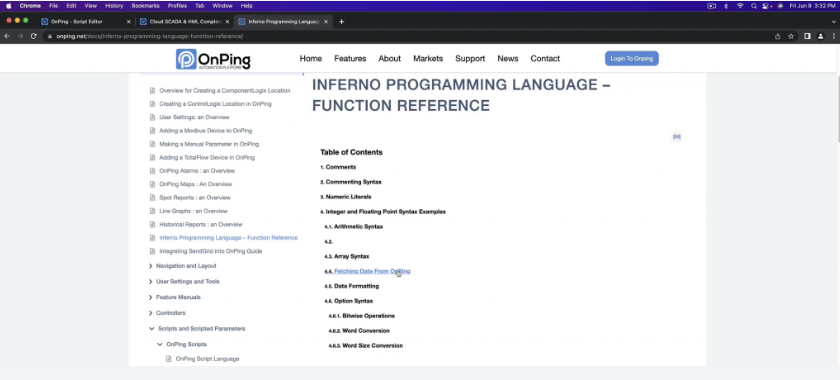Click the print icon above Table of Contents
Viewport: 840px width, 380px height.
[x=677, y=137]
